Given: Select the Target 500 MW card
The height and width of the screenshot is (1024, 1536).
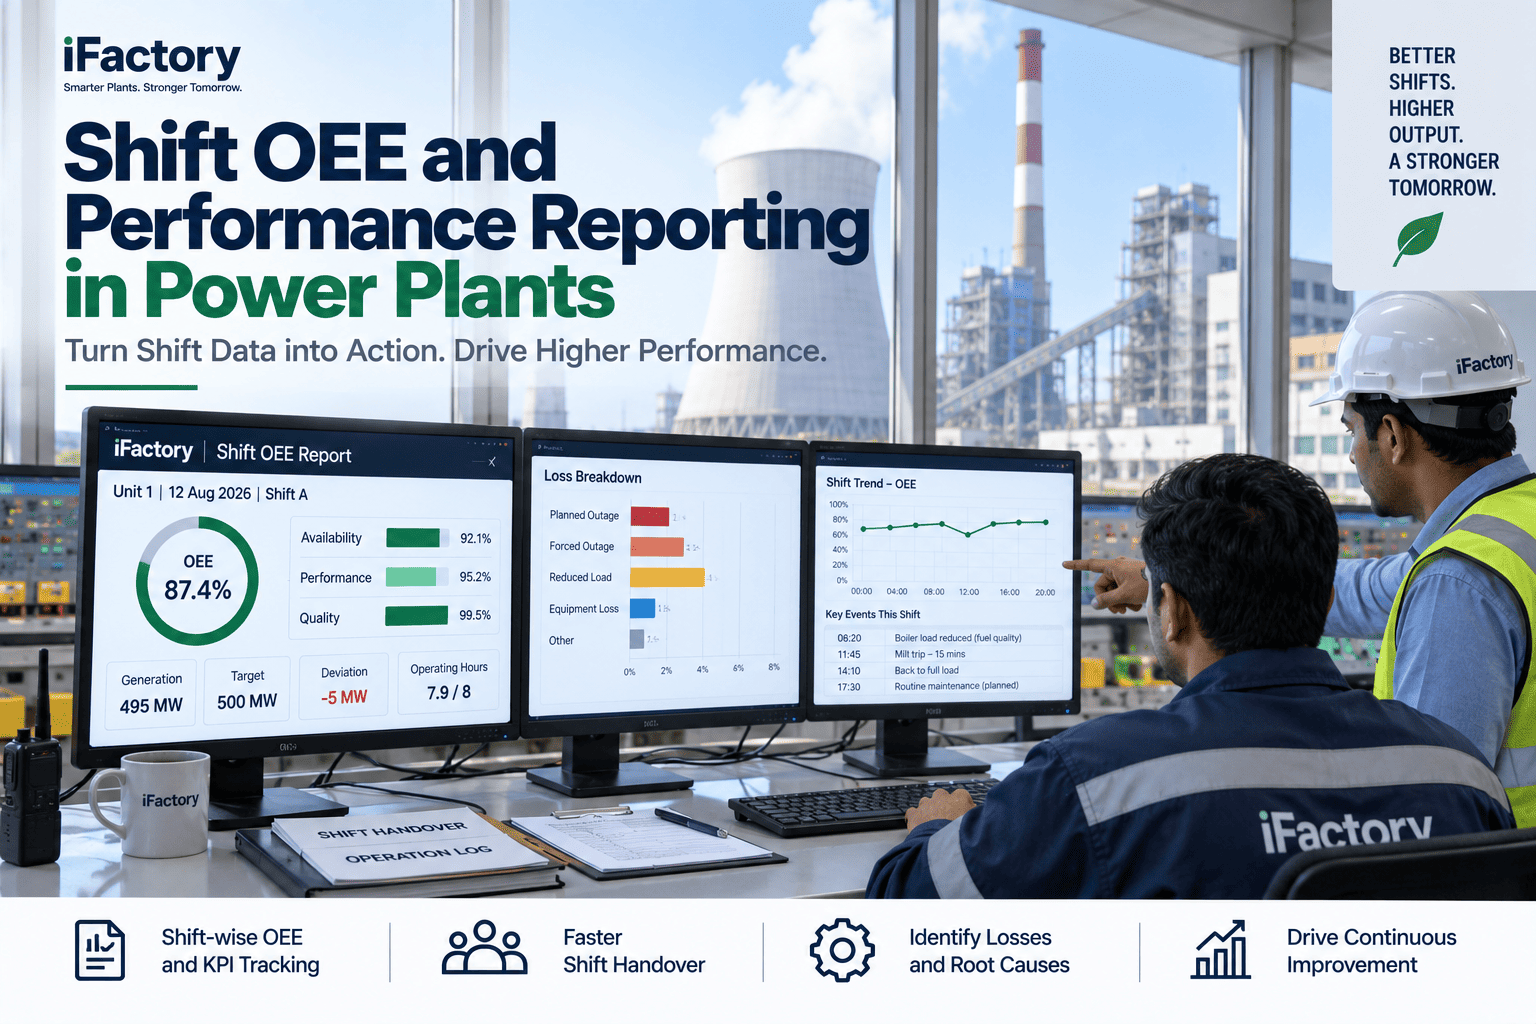Looking at the screenshot, I should point(247,690).
